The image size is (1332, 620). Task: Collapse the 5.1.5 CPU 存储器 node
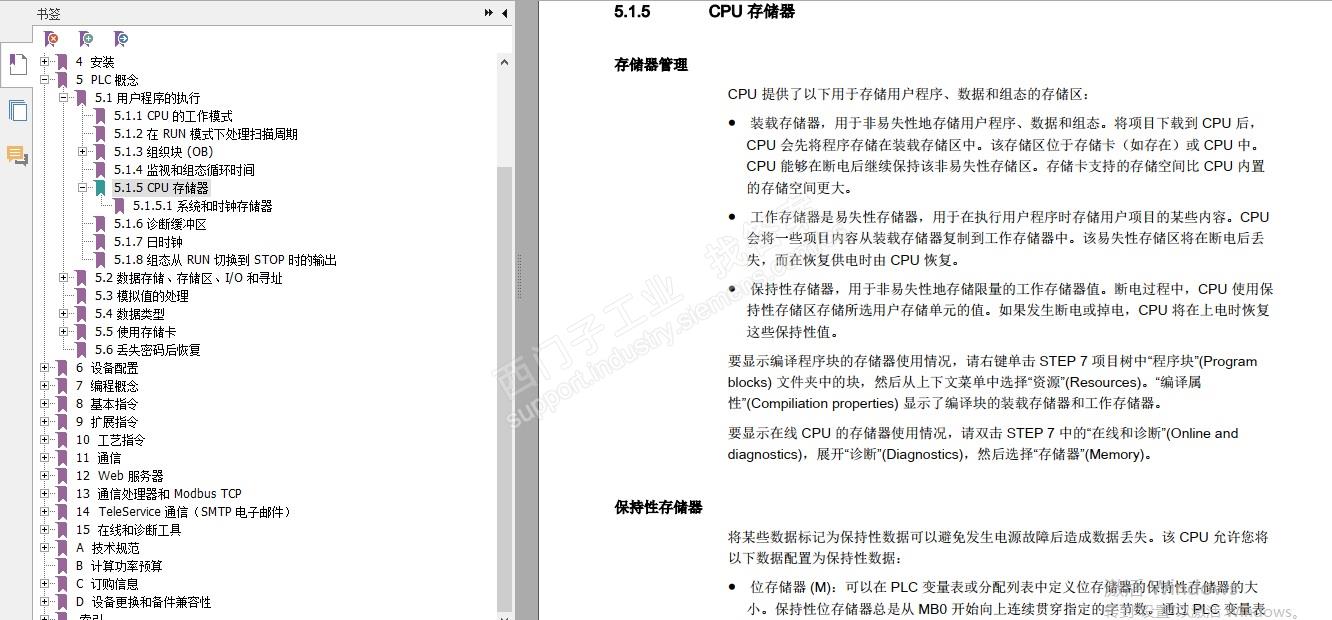click(x=82, y=188)
